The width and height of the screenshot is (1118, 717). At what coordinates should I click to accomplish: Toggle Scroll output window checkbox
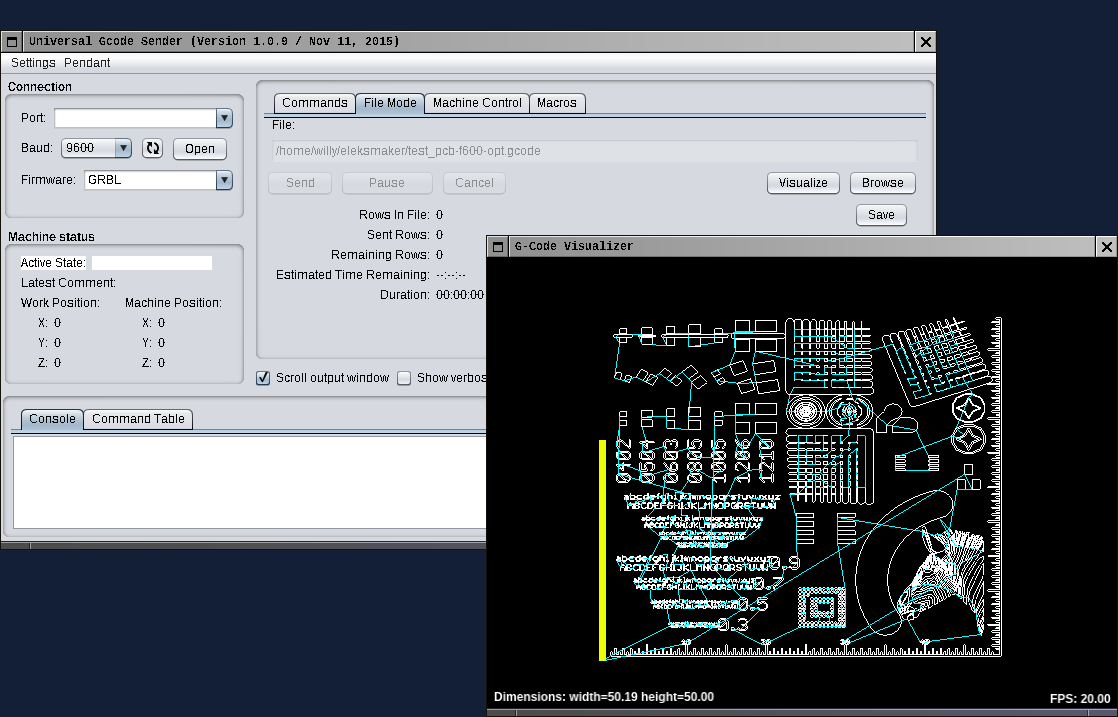[263, 378]
